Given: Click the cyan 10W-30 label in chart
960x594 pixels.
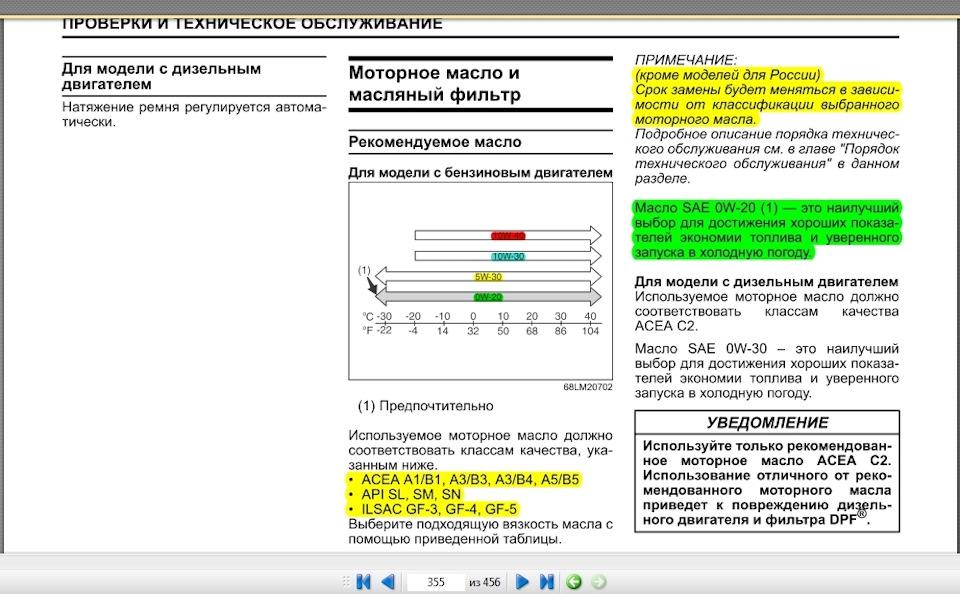Looking at the screenshot, I should point(508,256).
